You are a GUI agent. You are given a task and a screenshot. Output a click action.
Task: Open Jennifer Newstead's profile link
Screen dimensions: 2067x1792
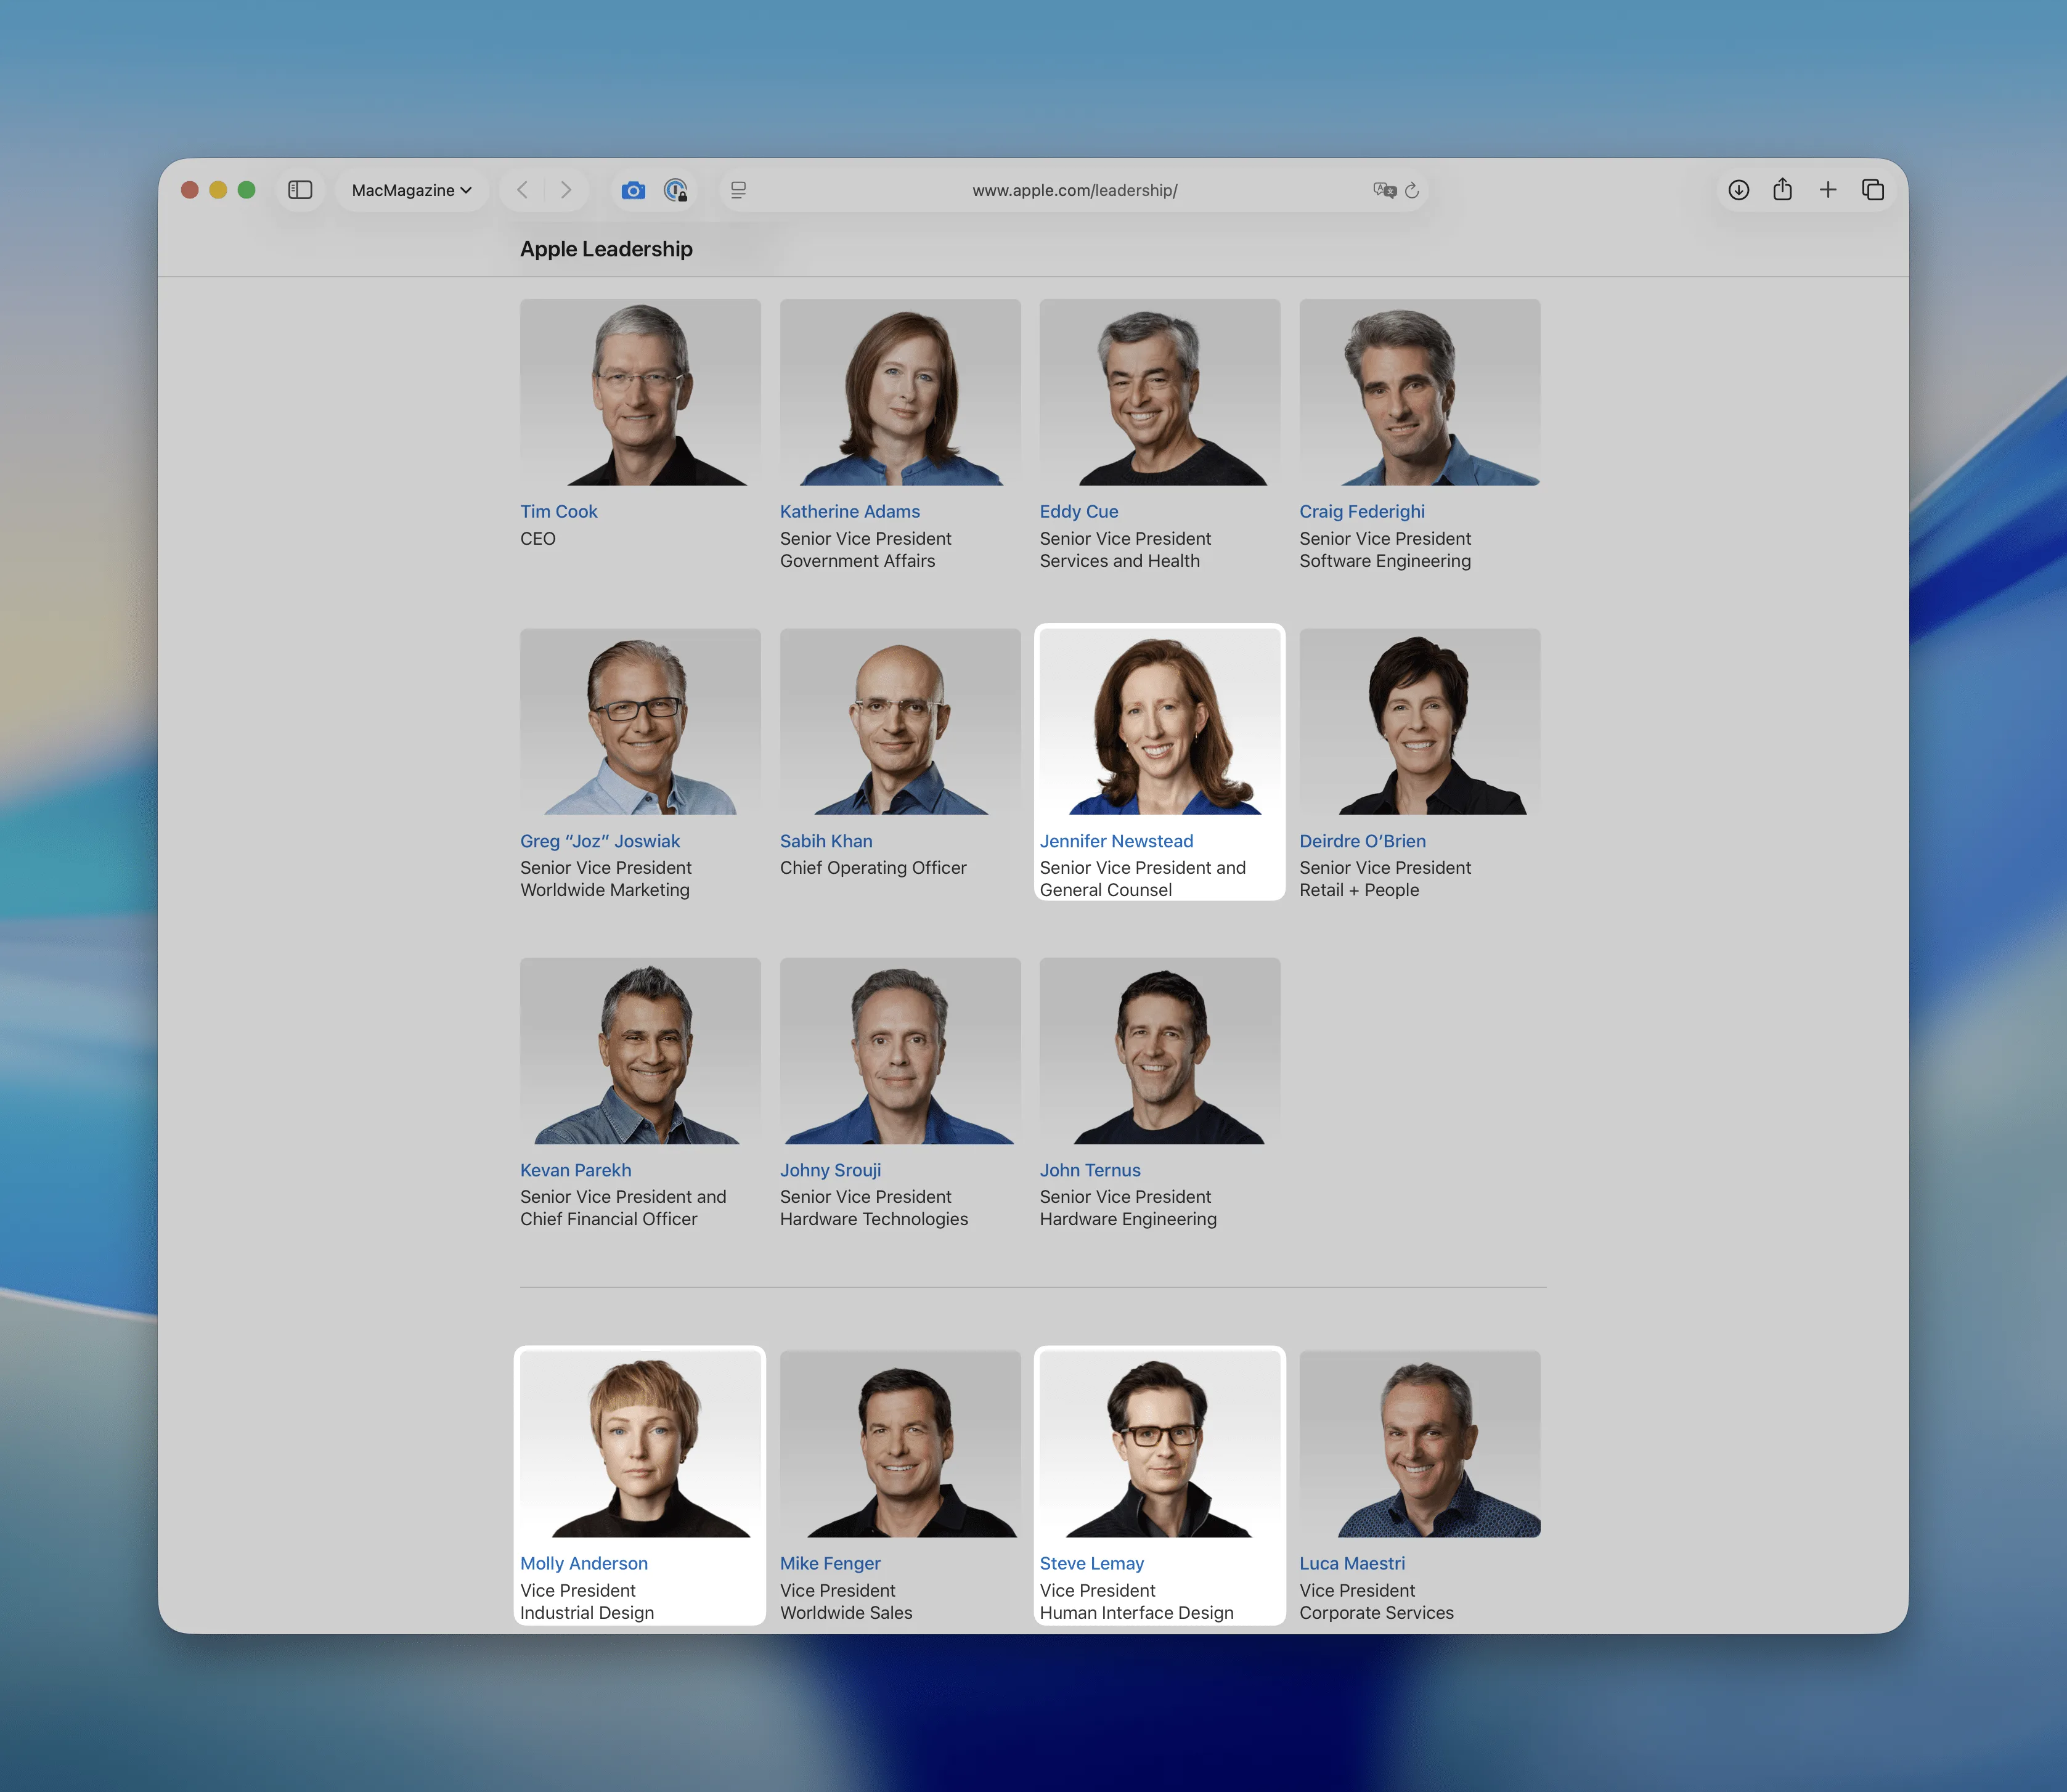[1116, 841]
